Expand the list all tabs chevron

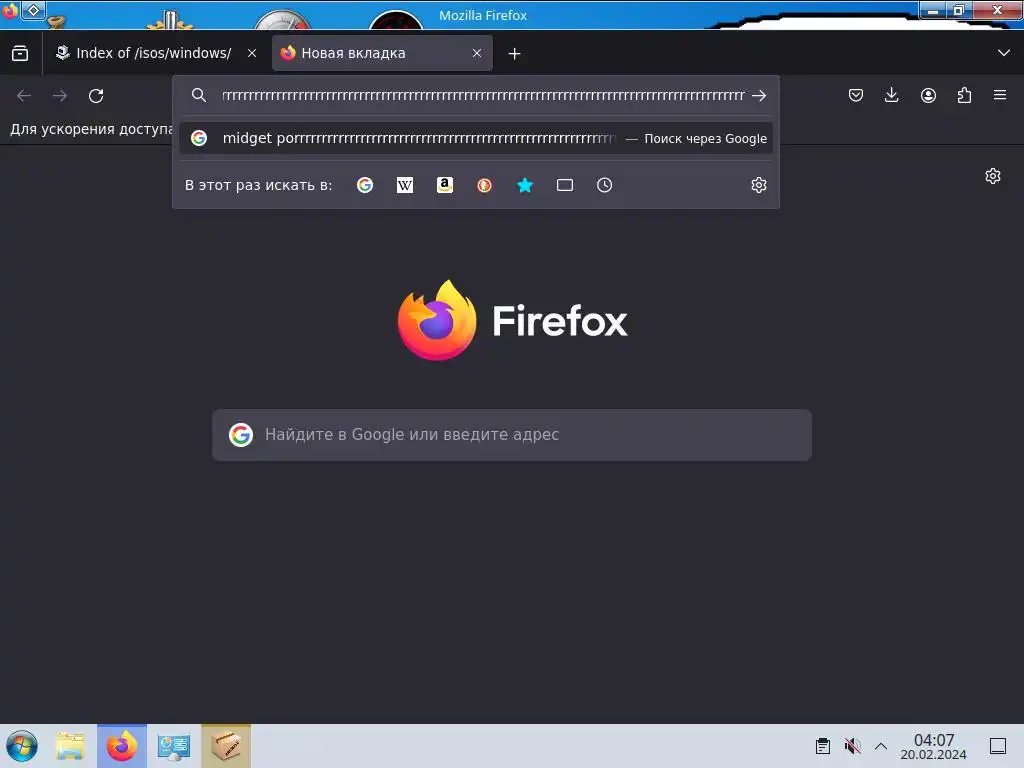1004,53
